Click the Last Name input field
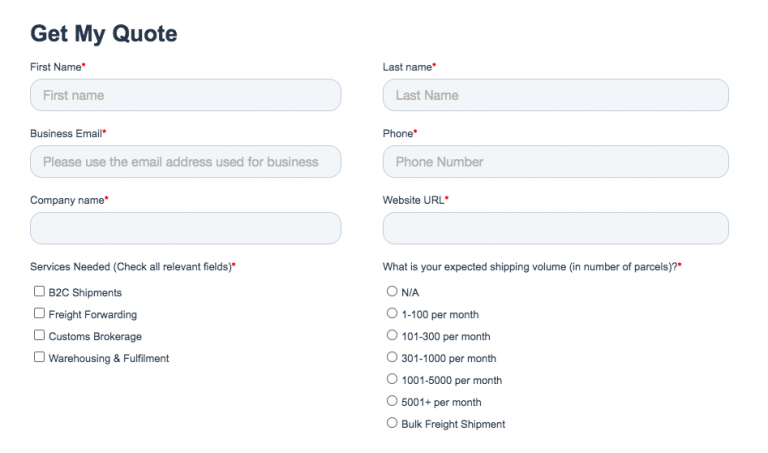 tap(555, 95)
